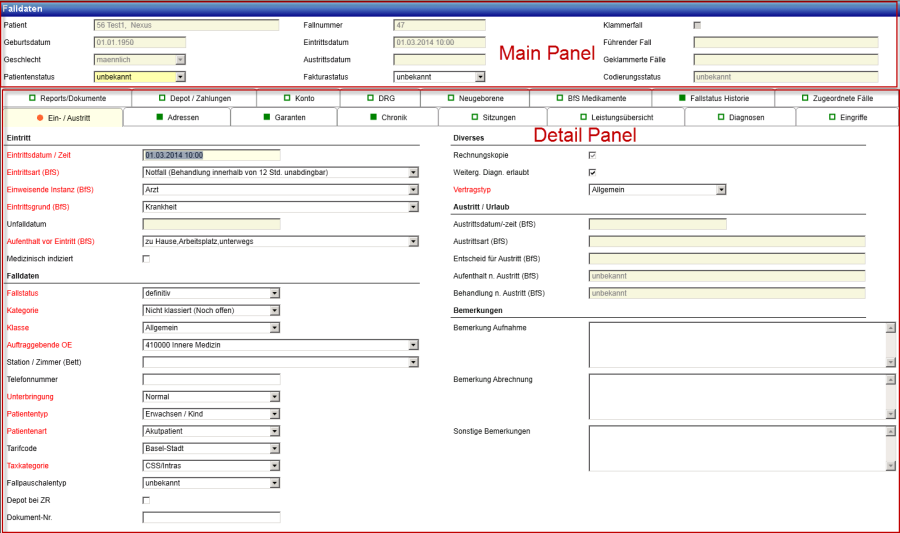Click the Telefonnummer input field
The height and width of the screenshot is (533, 900).
pos(211,379)
